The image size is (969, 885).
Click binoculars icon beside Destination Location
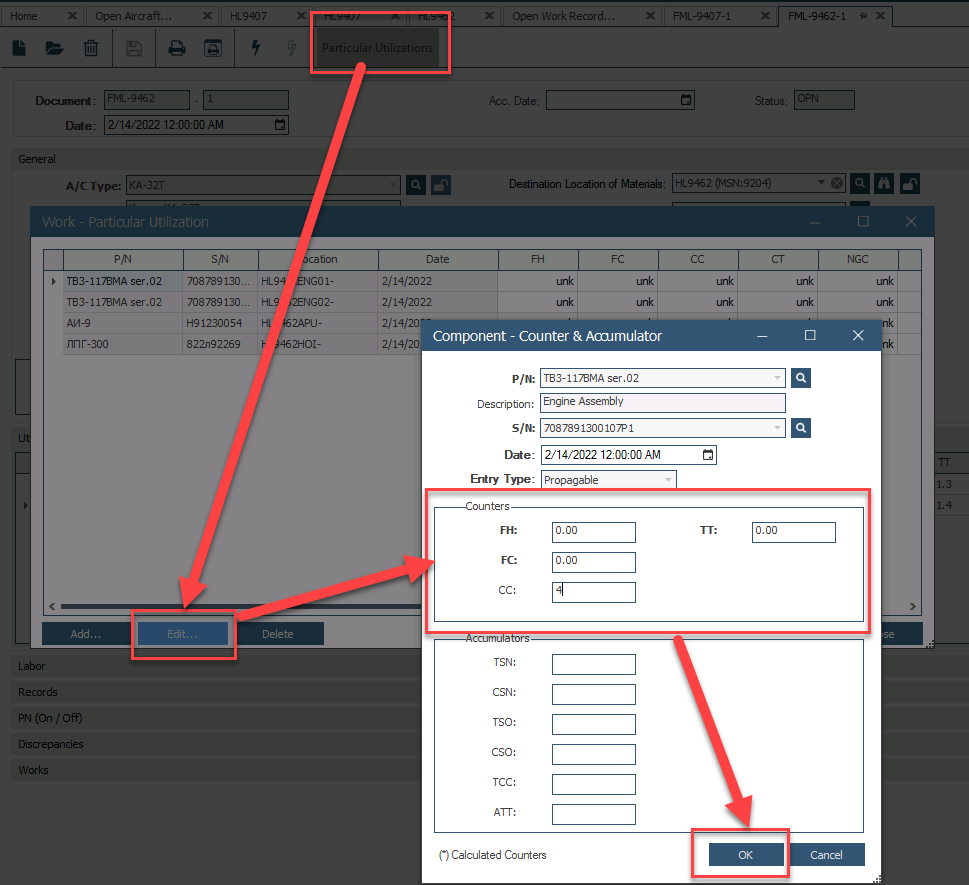coord(884,183)
